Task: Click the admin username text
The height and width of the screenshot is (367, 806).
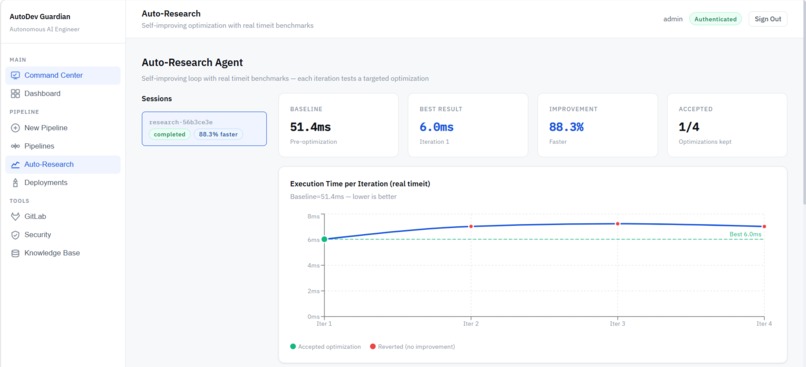Action: click(673, 19)
